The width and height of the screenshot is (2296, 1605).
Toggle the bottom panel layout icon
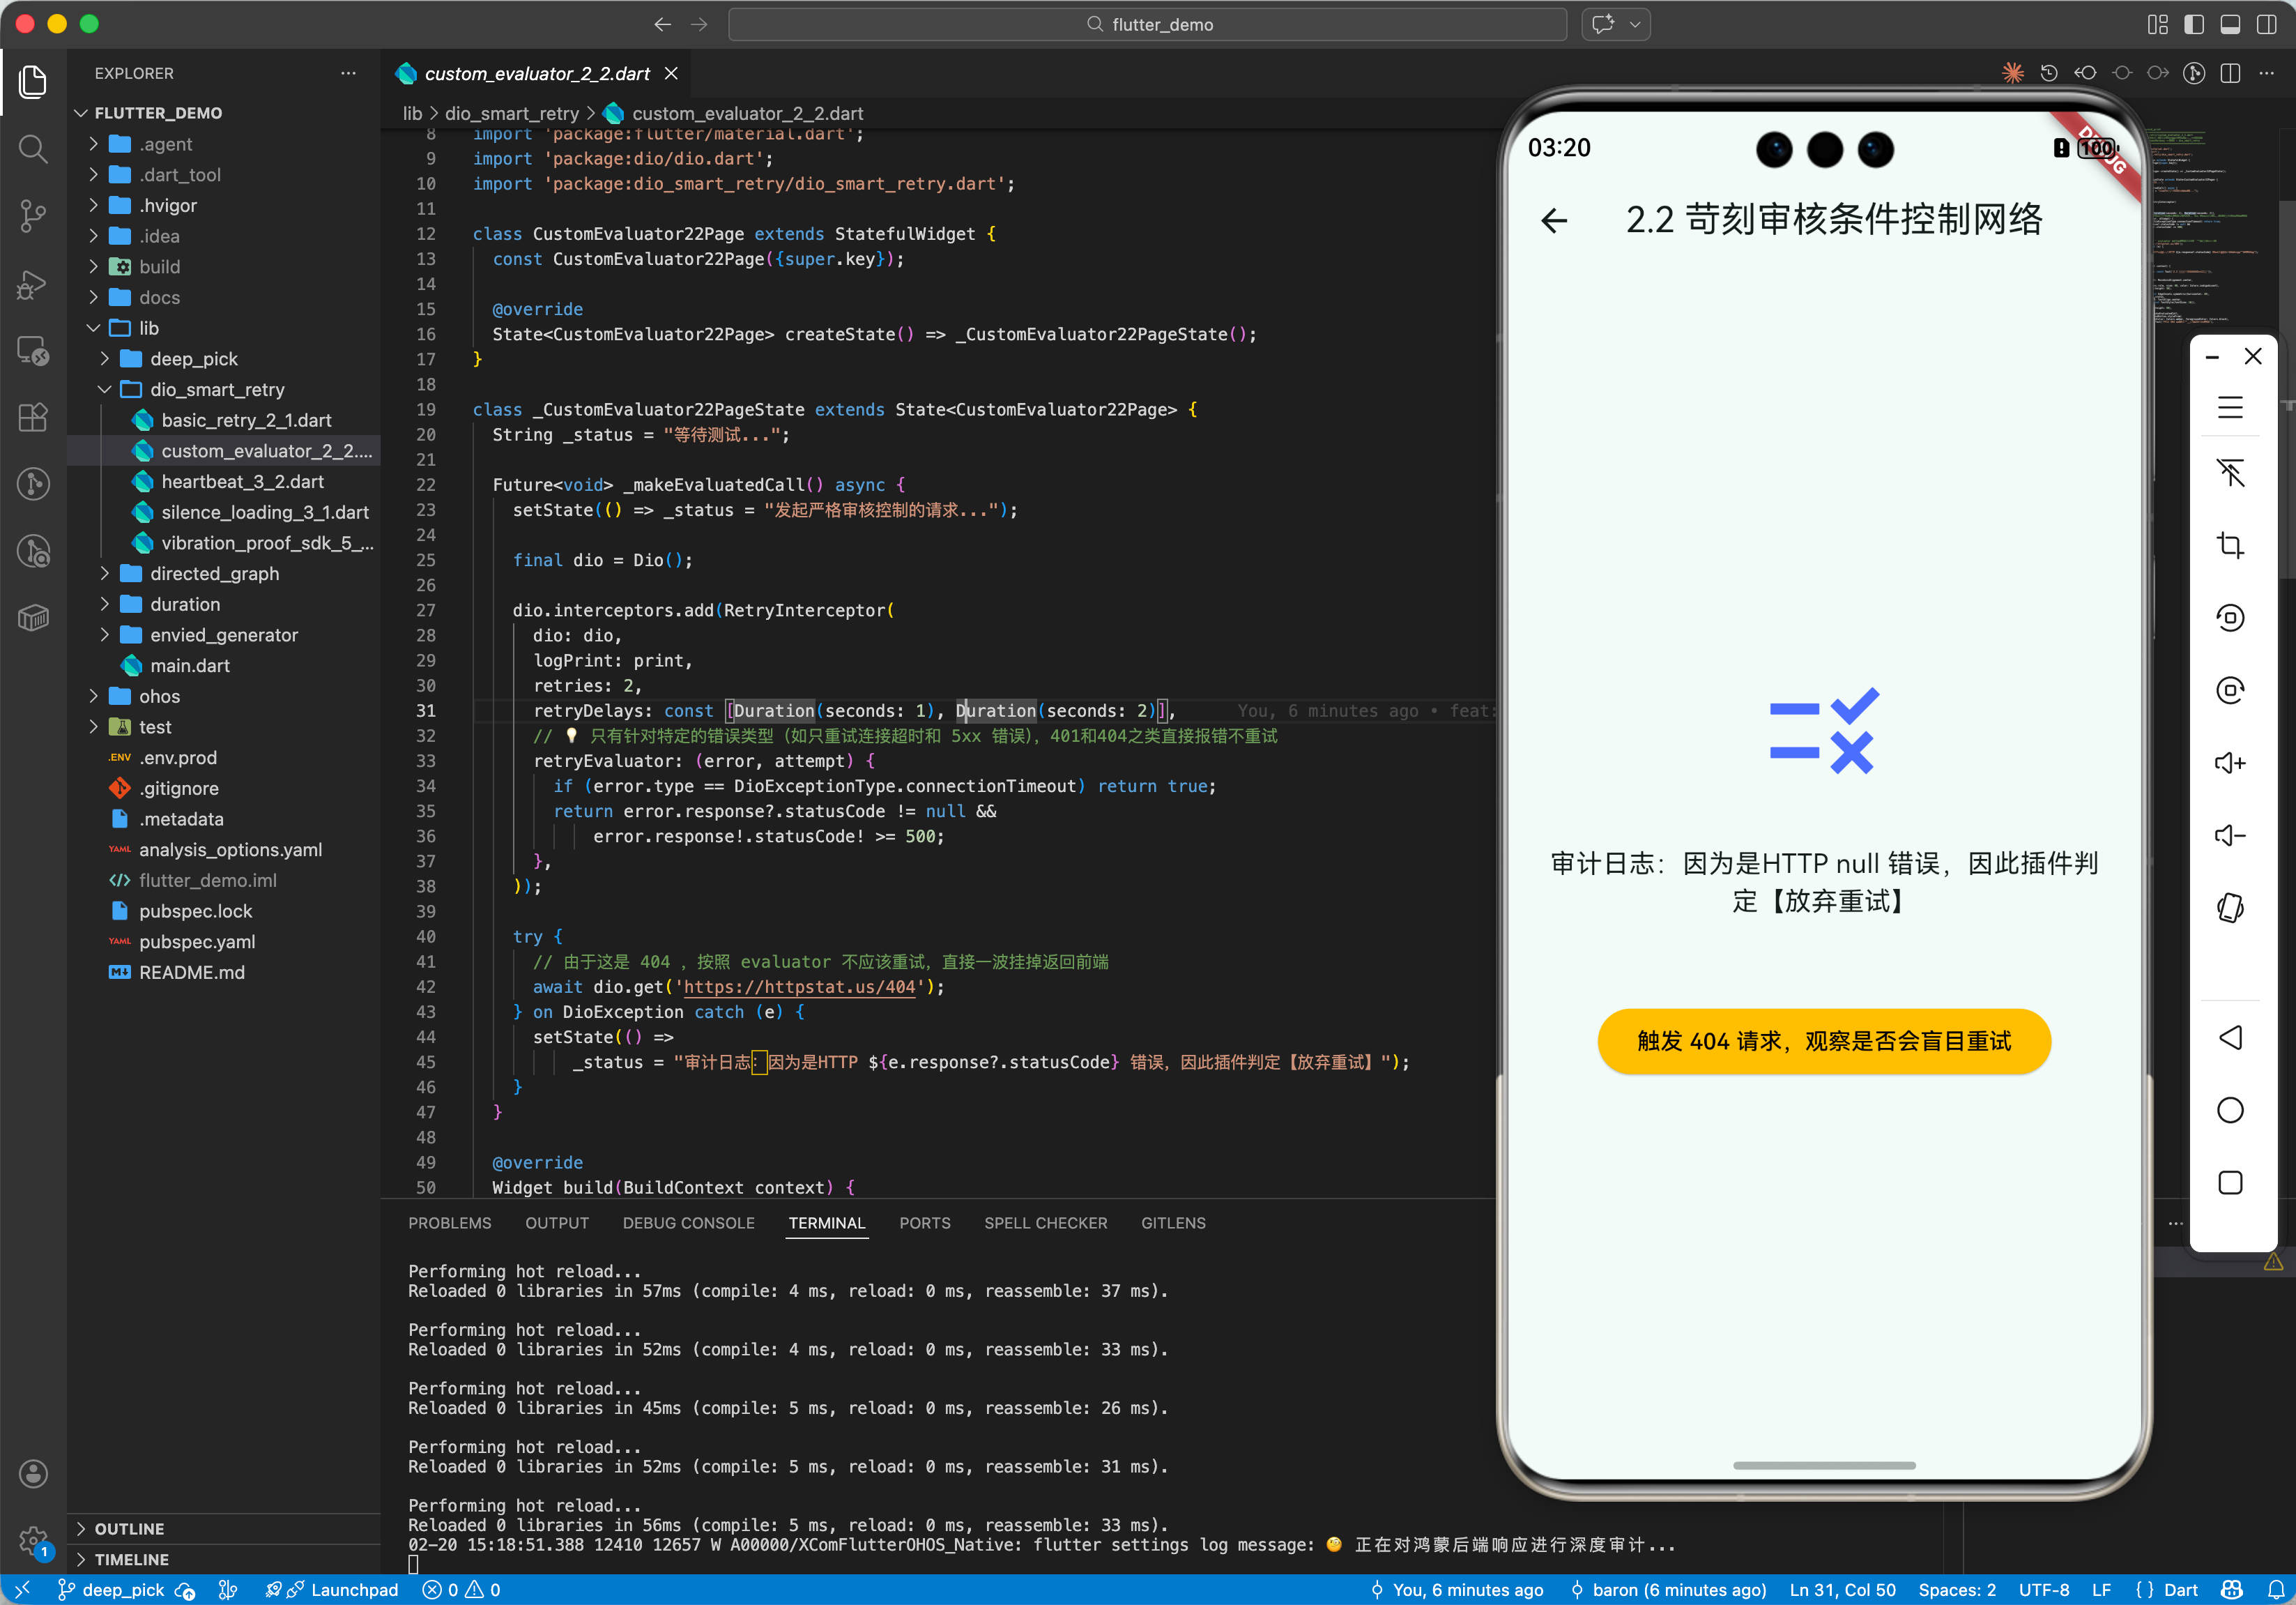[2230, 24]
